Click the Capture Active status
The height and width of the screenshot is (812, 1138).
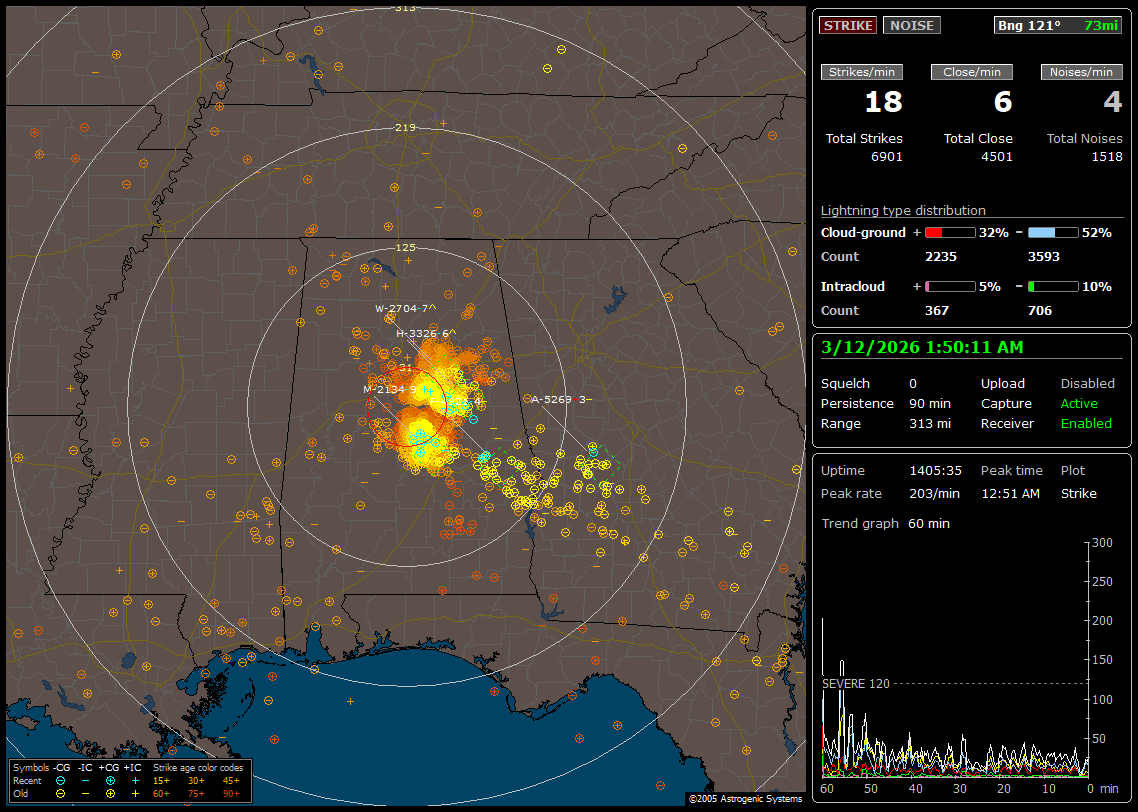(x=1079, y=403)
